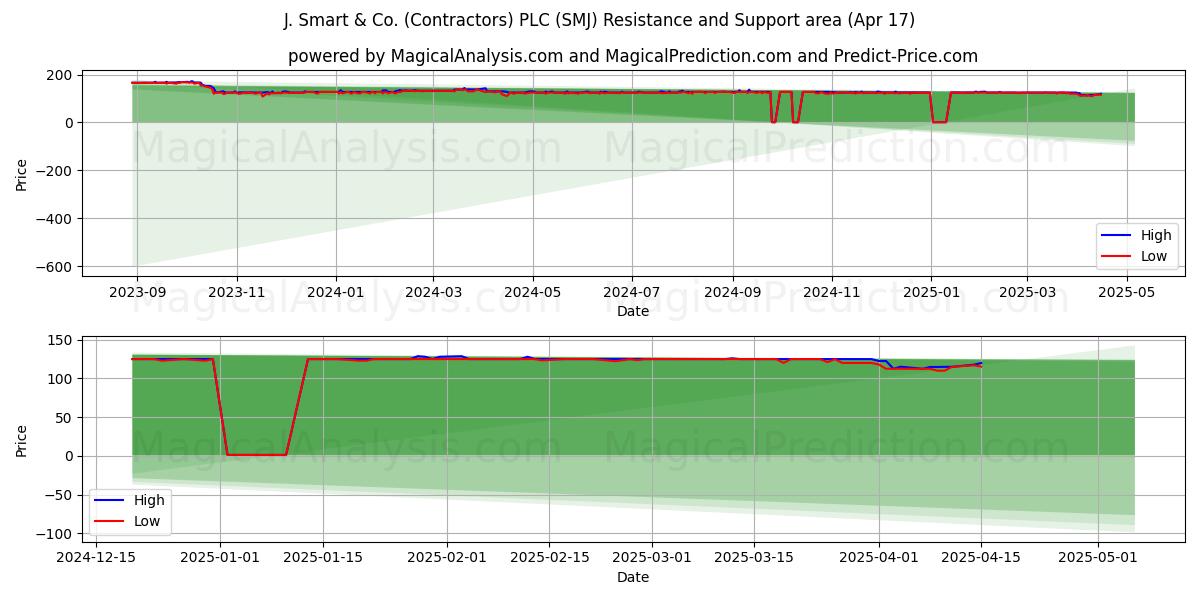
Task: Click the top chart 'Price' axis label
Action: (x=22, y=173)
